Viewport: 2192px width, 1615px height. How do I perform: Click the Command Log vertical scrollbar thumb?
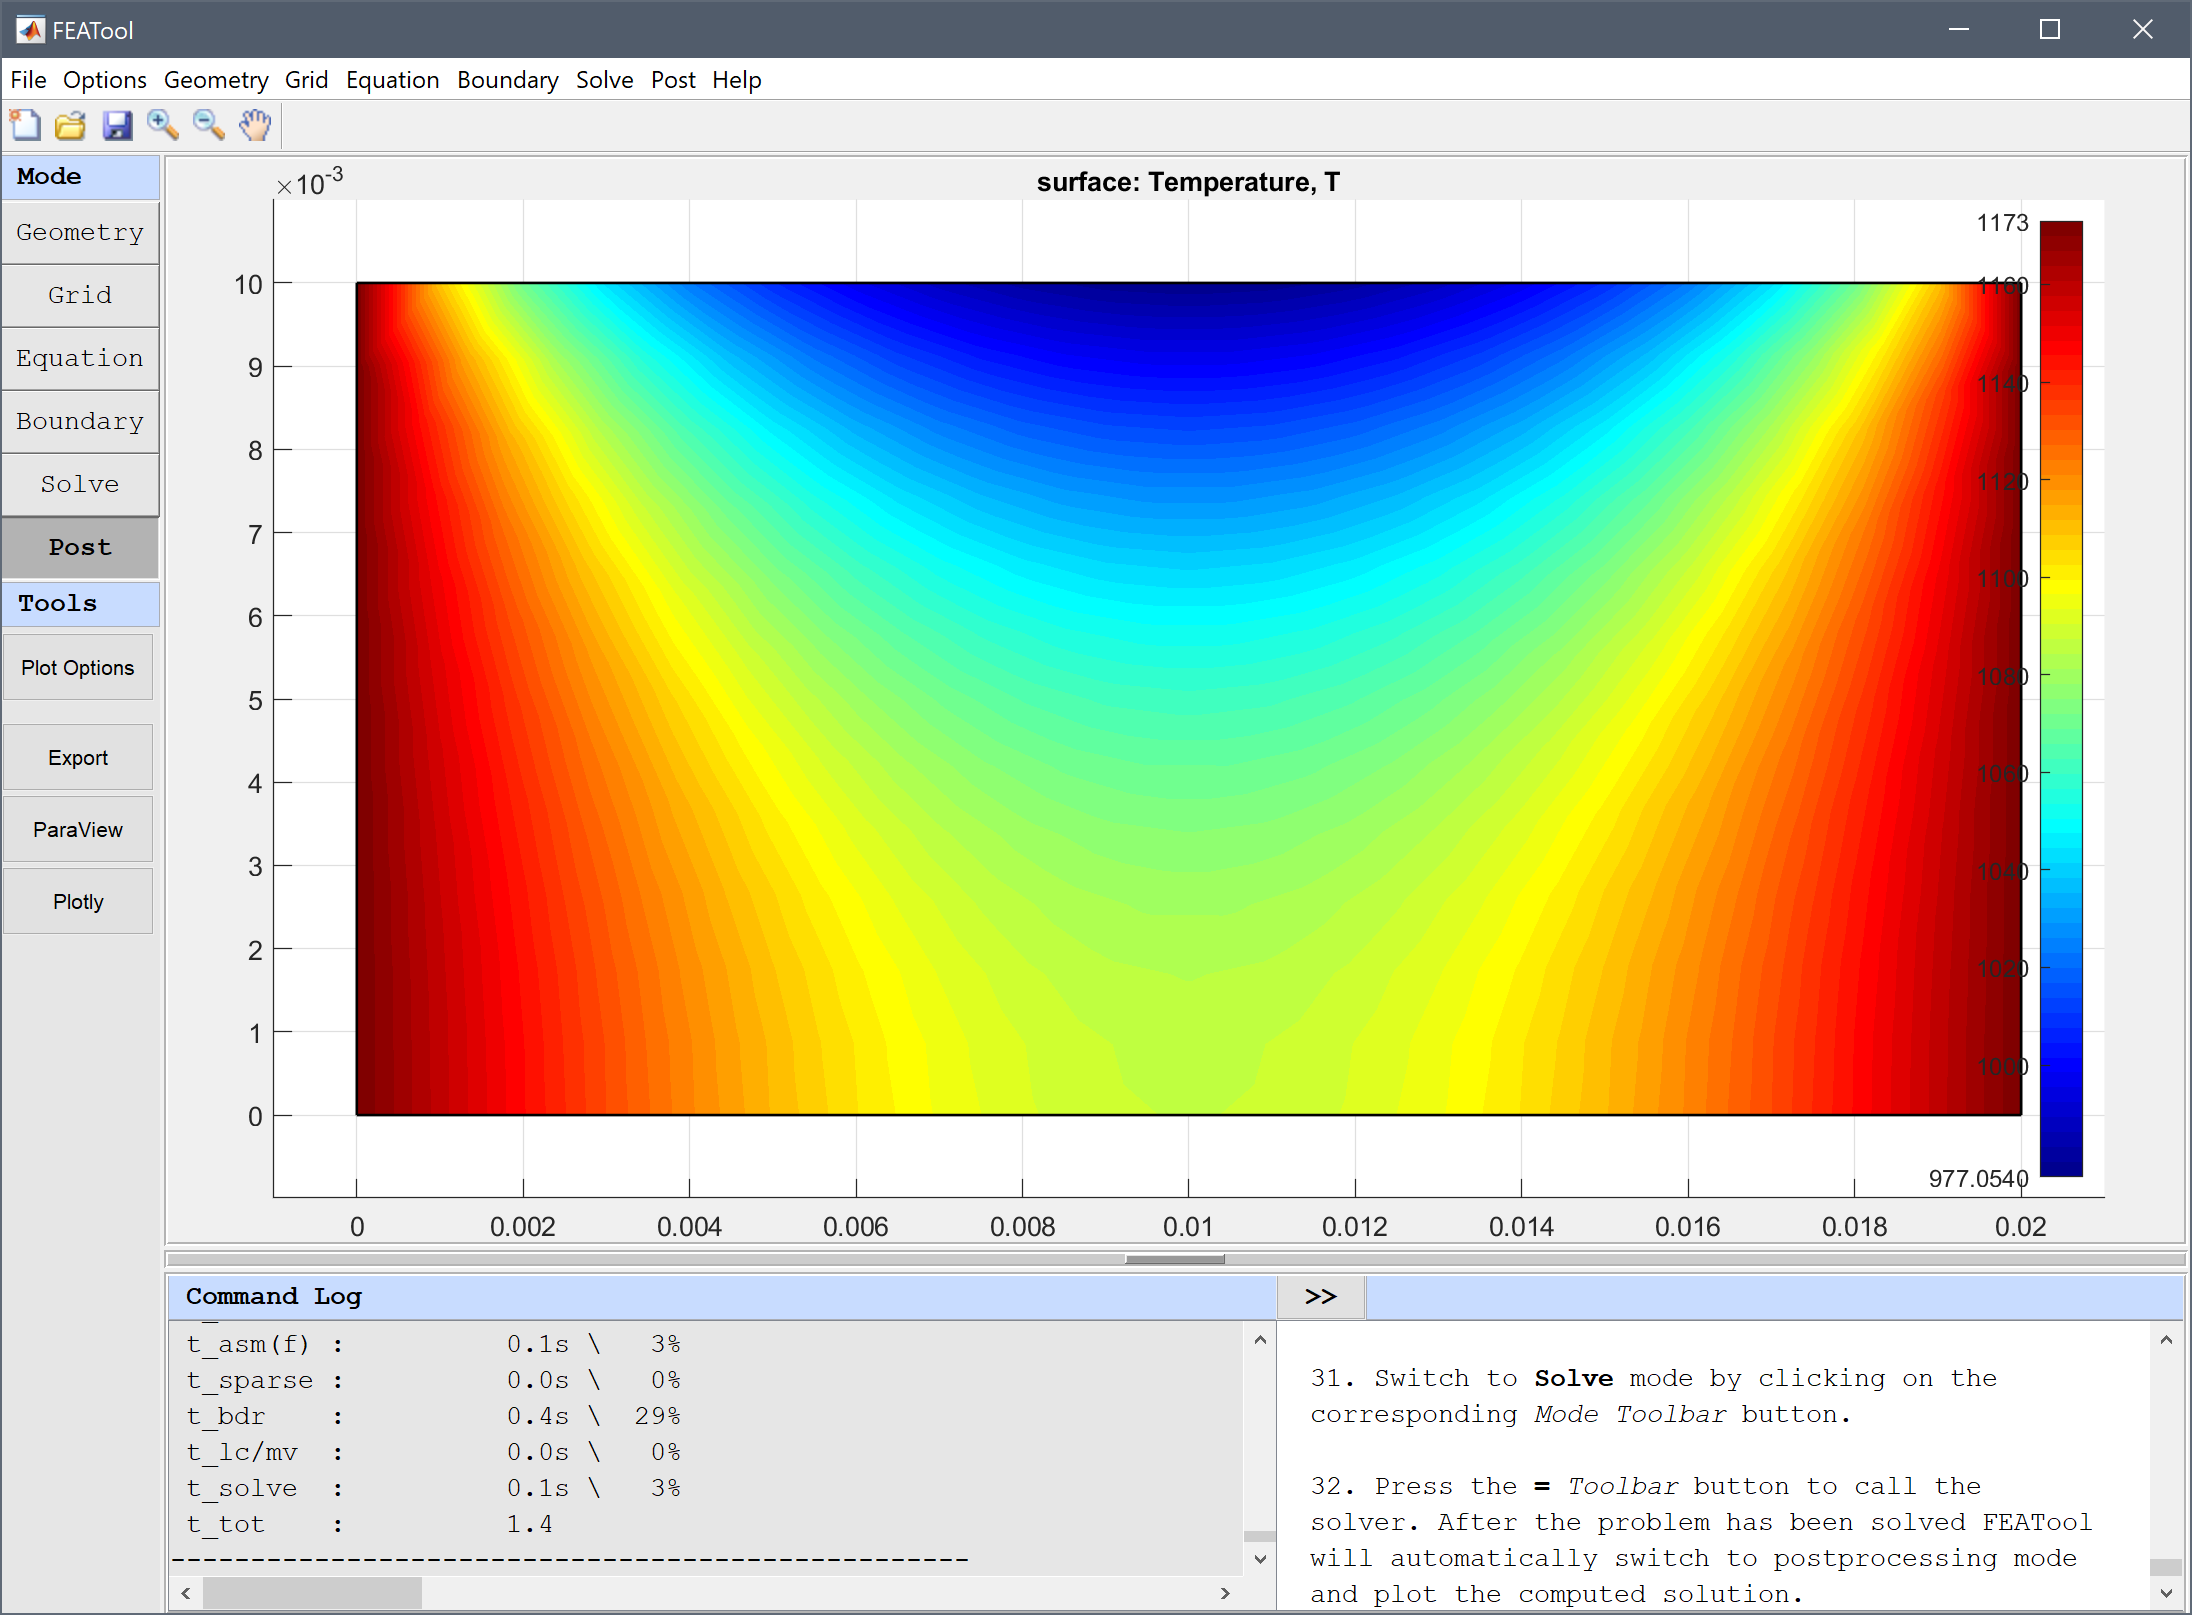pyautogui.click(x=1260, y=1536)
